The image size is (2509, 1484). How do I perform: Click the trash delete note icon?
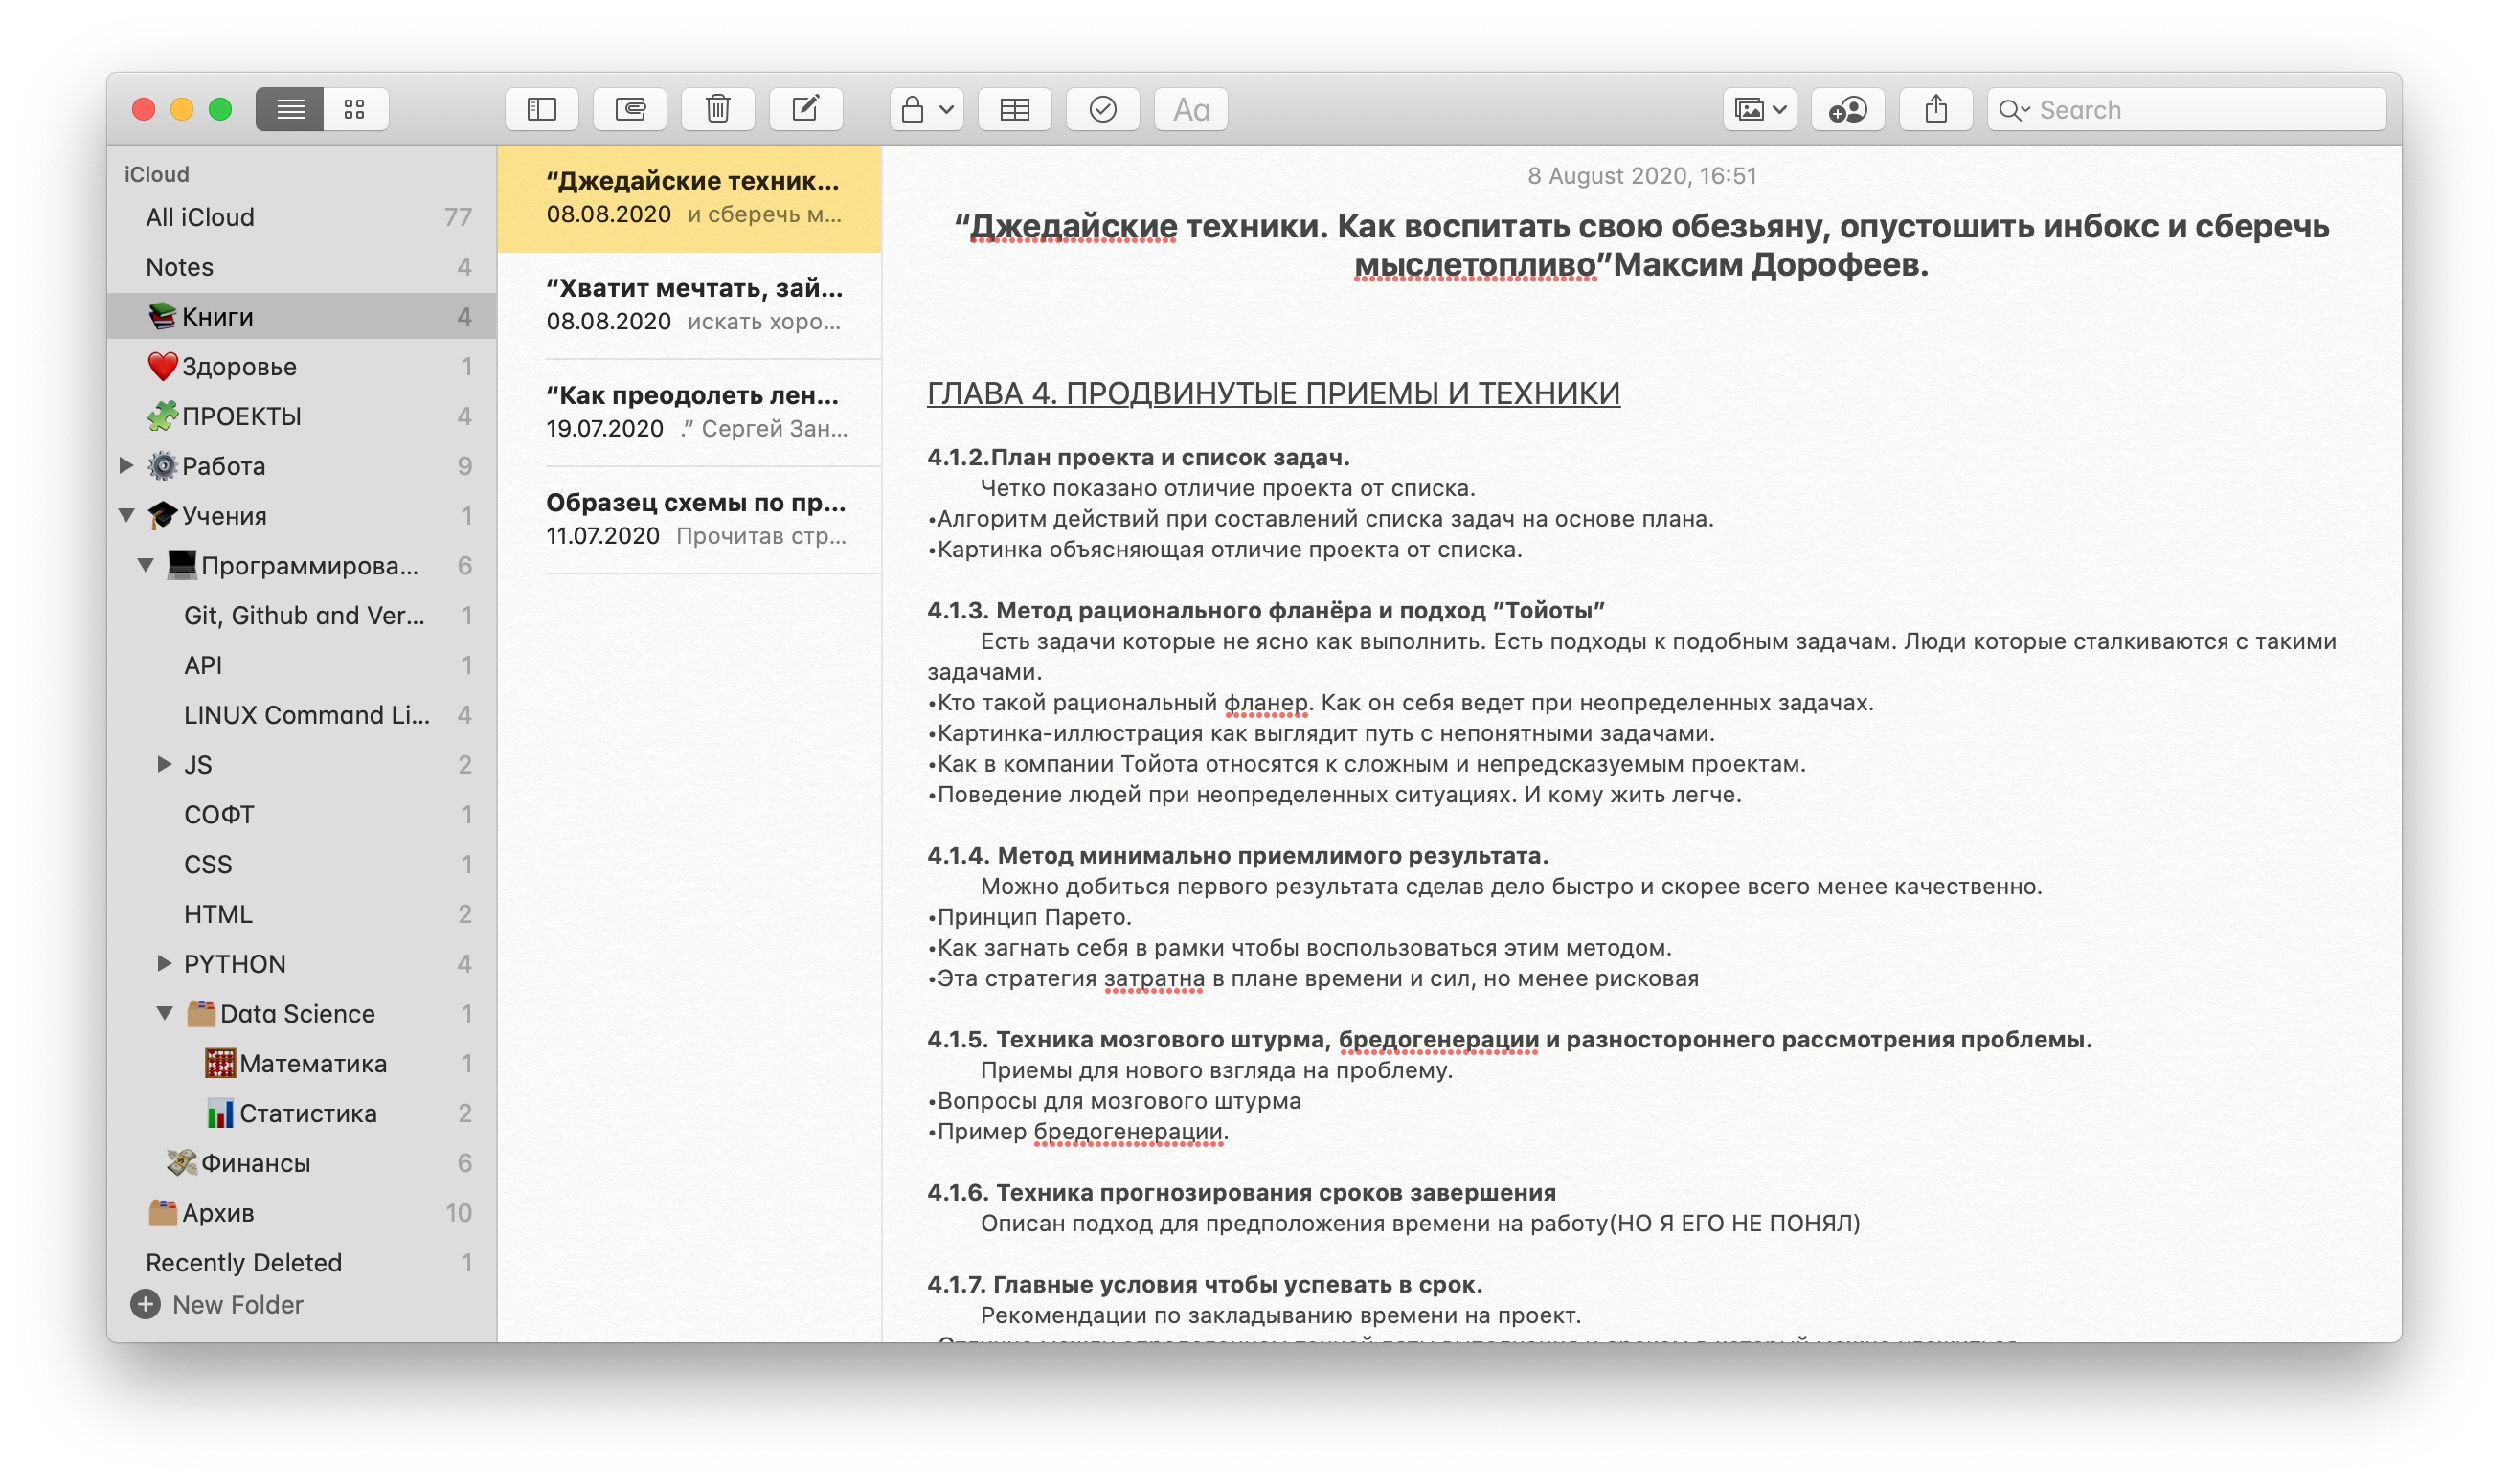pos(717,109)
